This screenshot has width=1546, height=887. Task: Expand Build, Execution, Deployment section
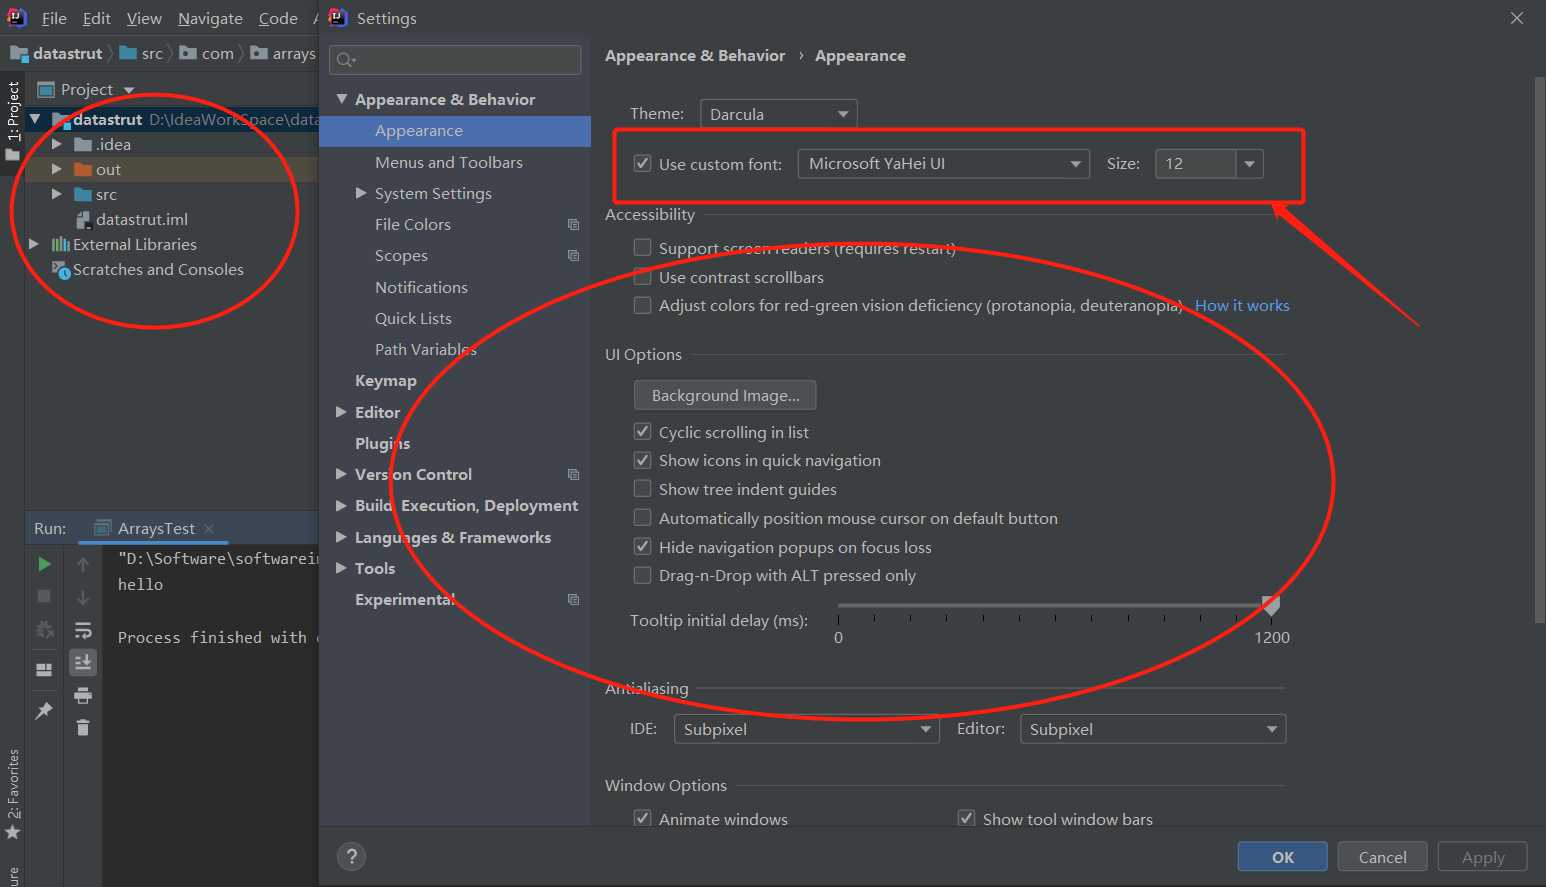341,506
